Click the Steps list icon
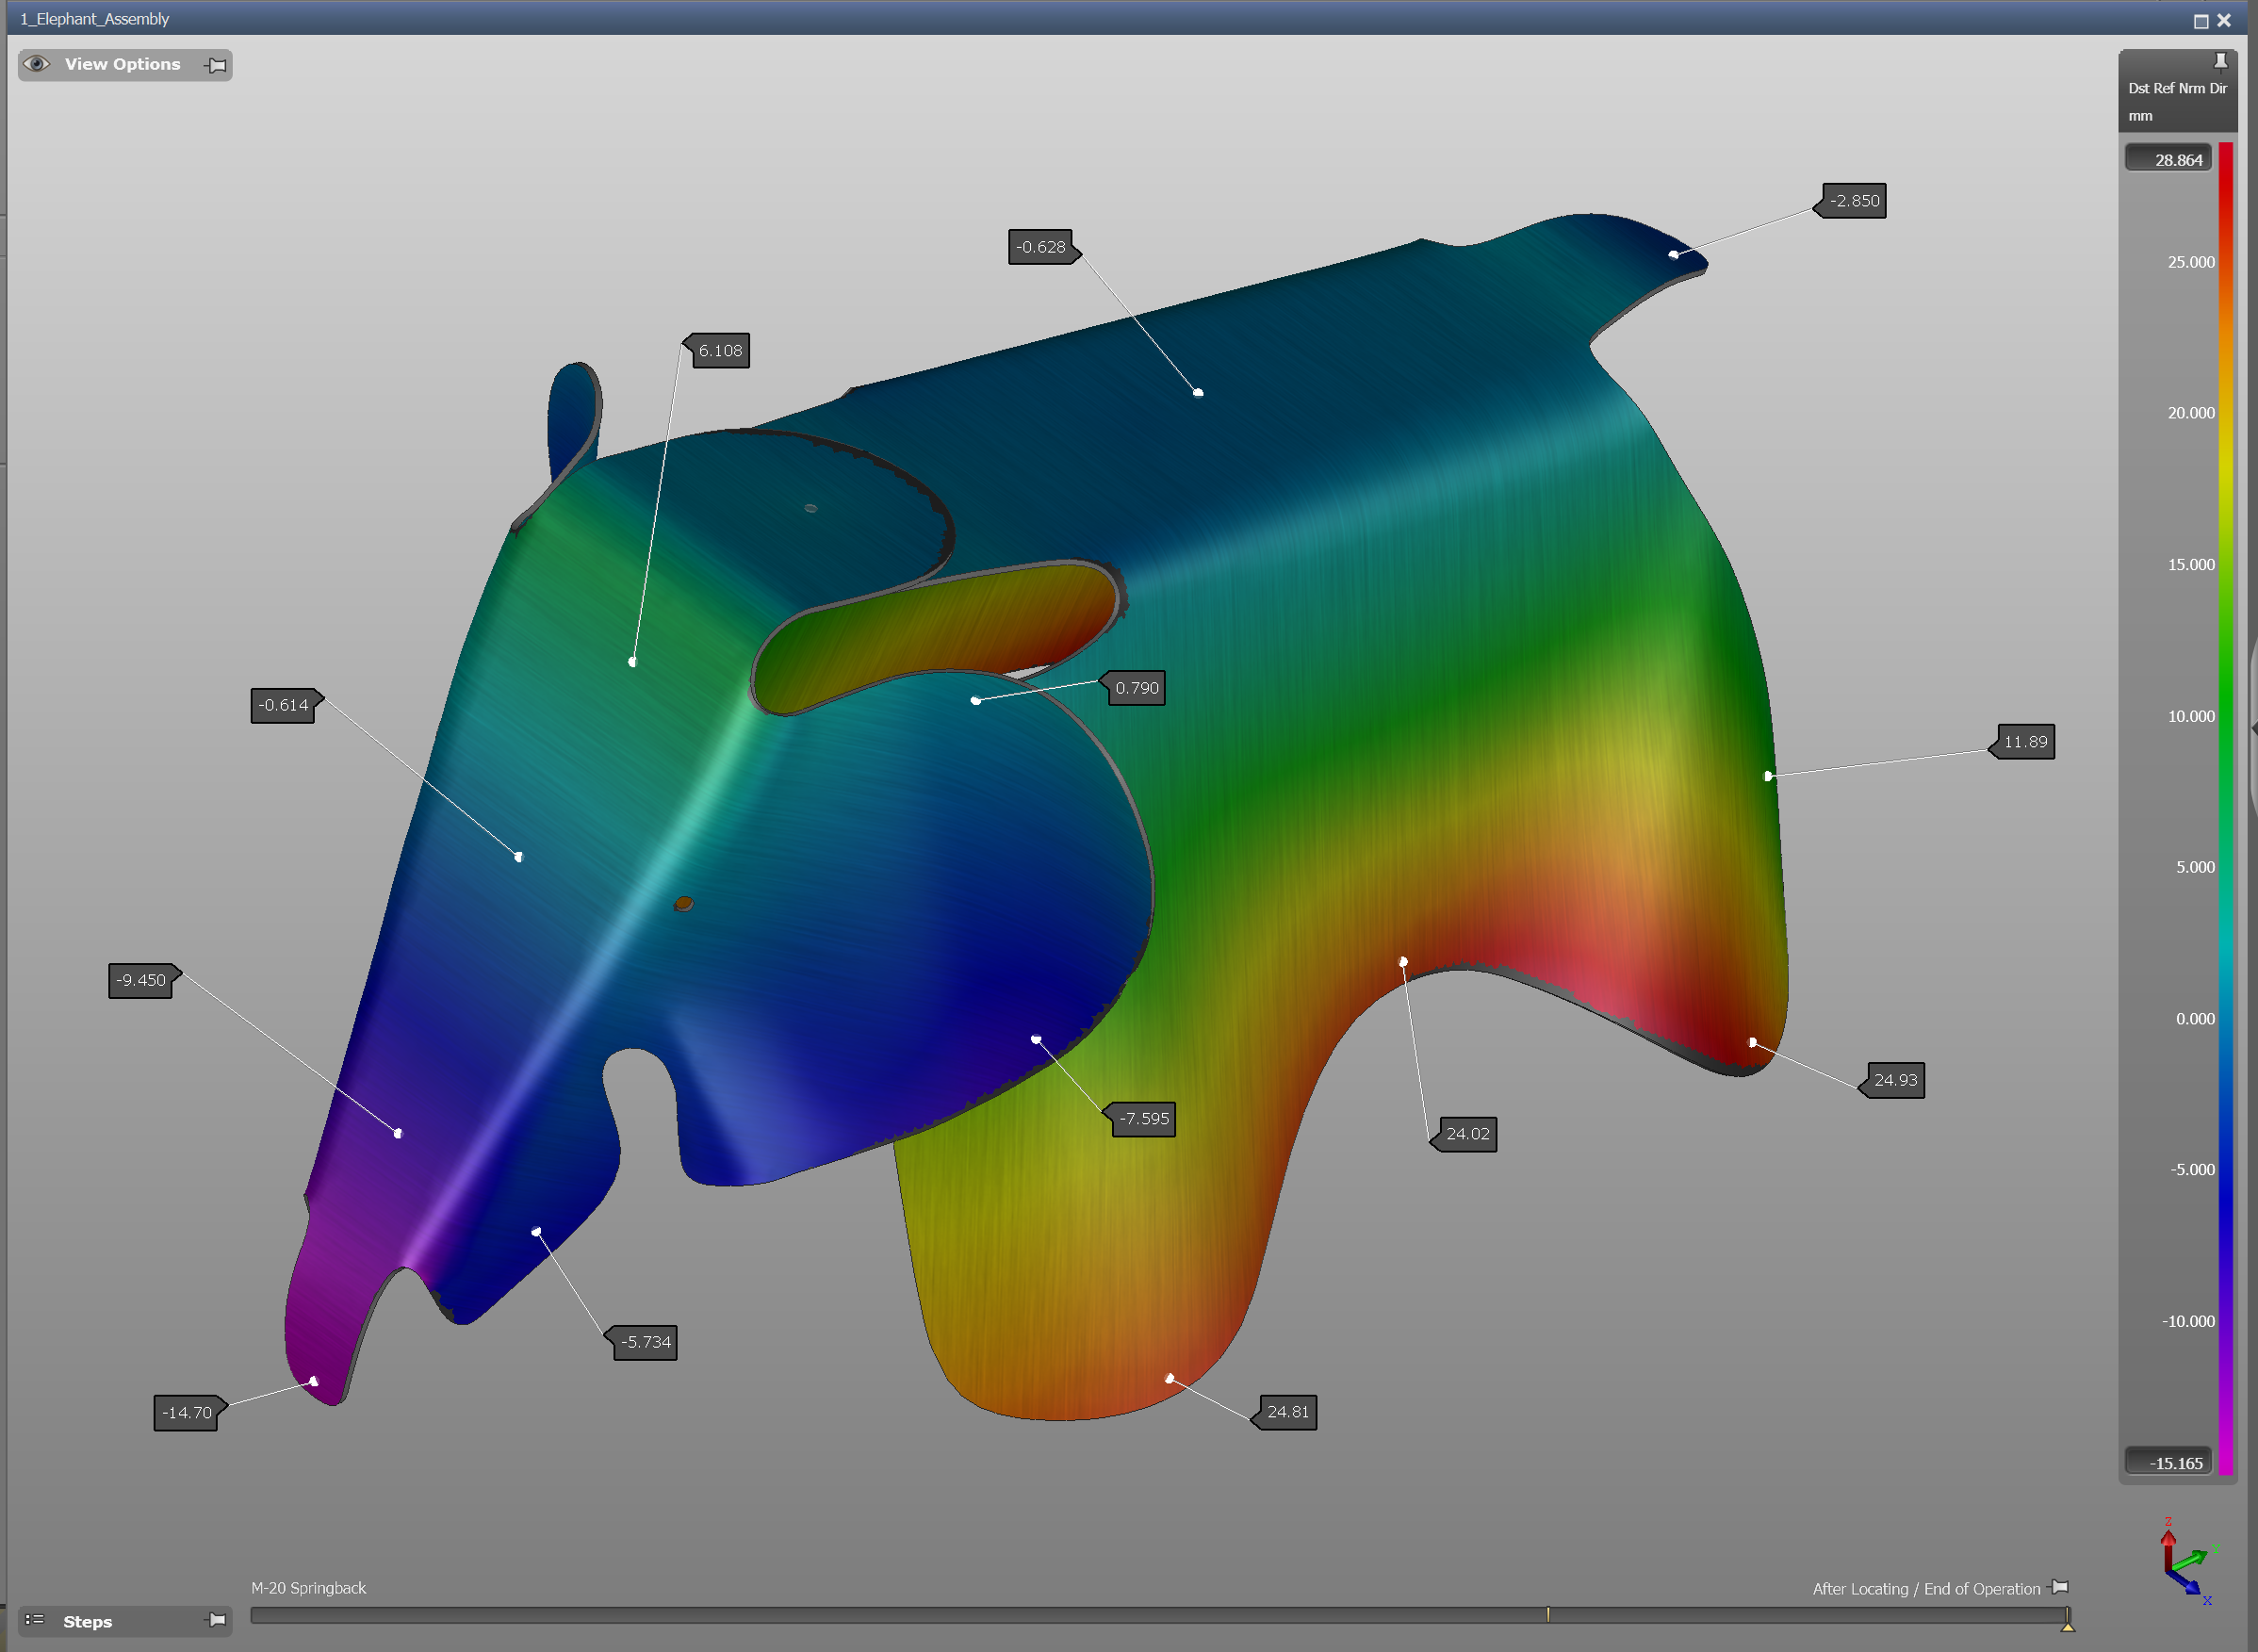 pyautogui.click(x=35, y=1620)
